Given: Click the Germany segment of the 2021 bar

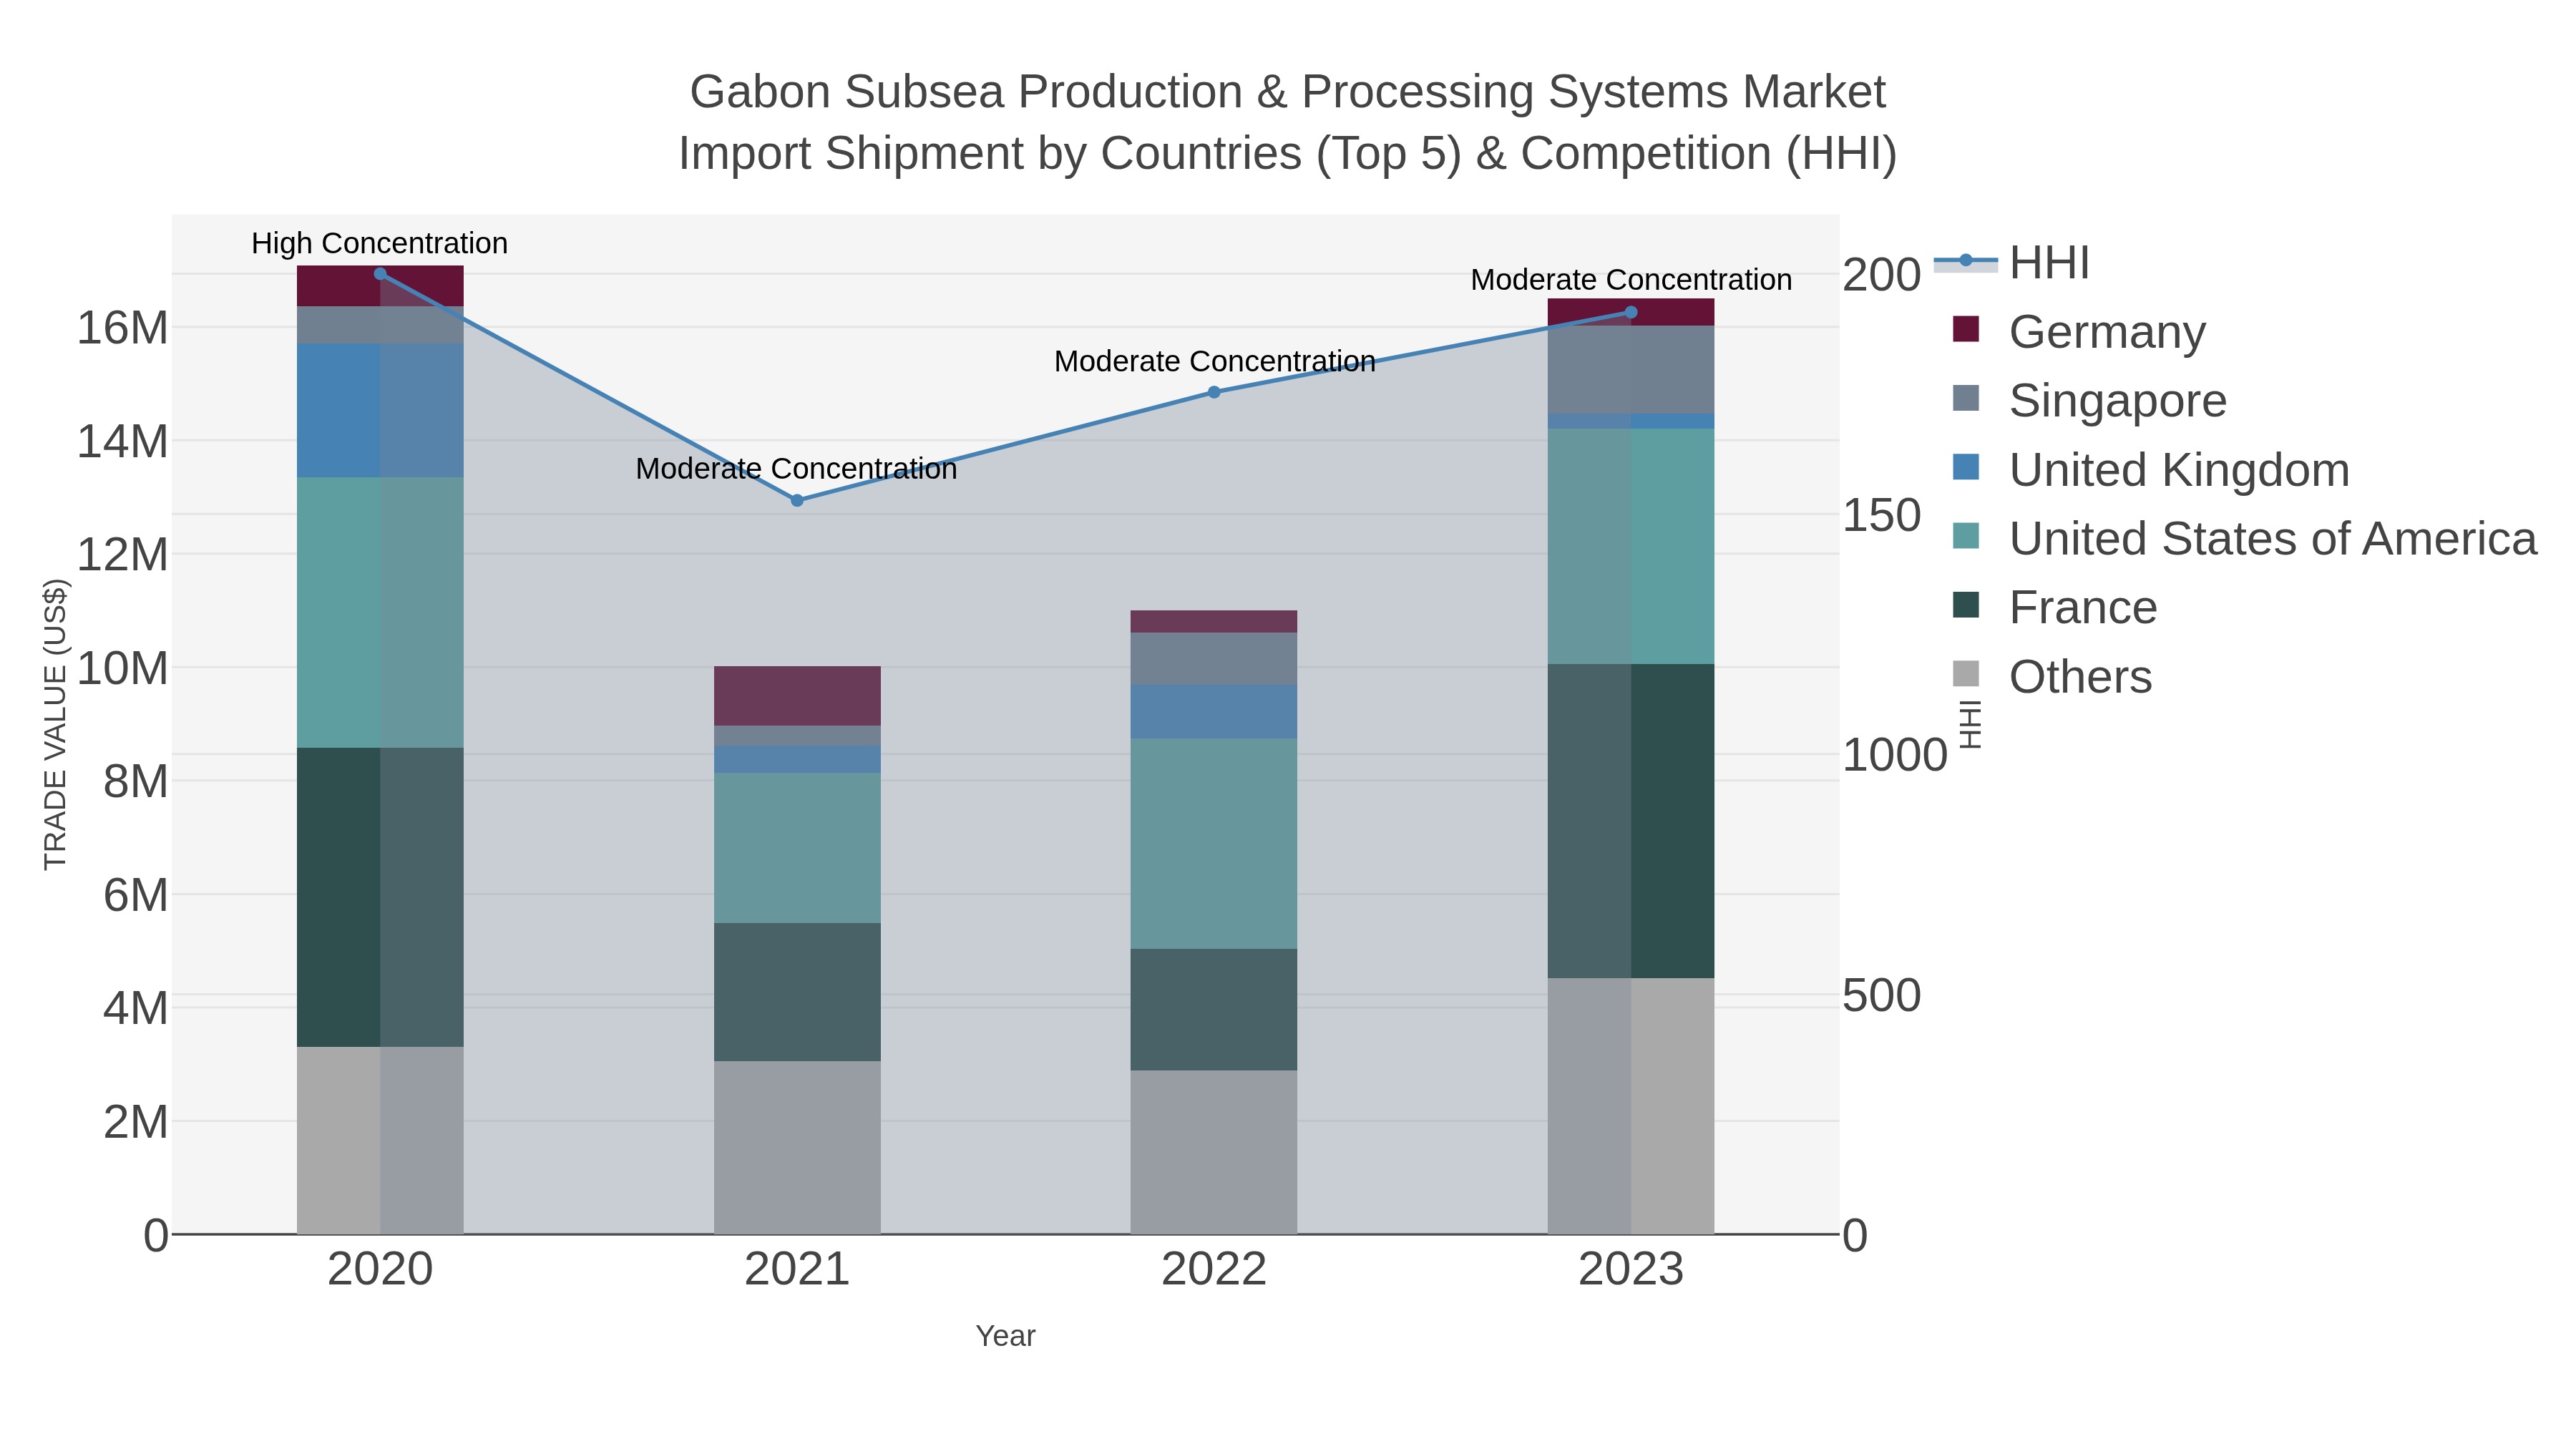Looking at the screenshot, I should 797,696.
